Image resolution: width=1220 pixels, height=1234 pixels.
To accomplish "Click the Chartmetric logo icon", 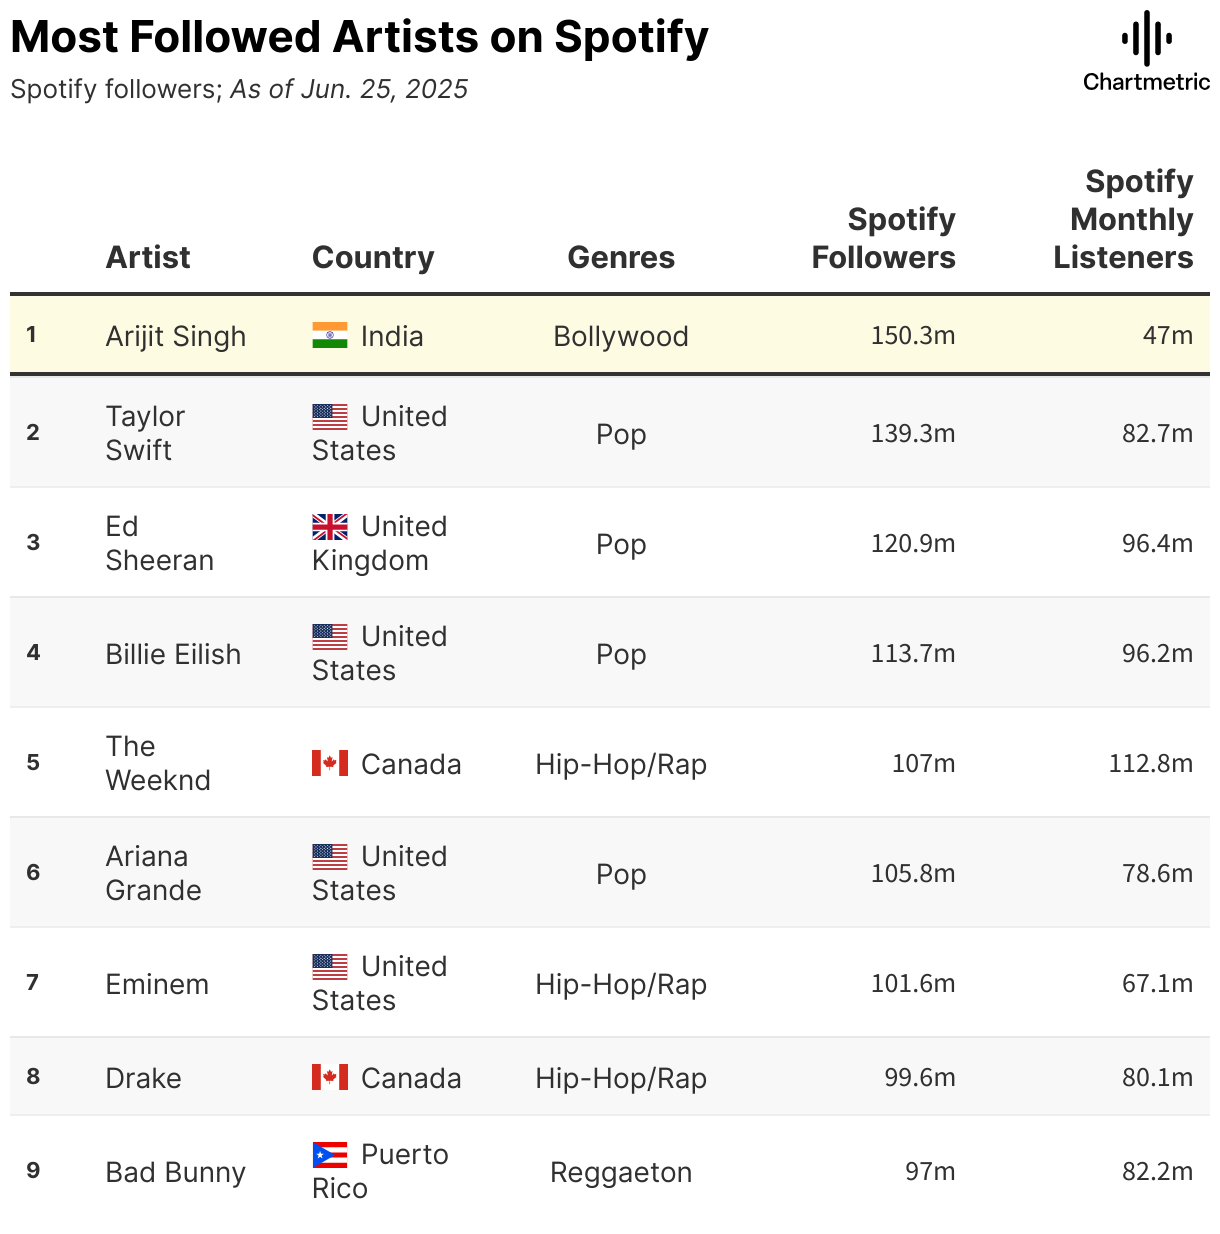I will (1146, 39).
